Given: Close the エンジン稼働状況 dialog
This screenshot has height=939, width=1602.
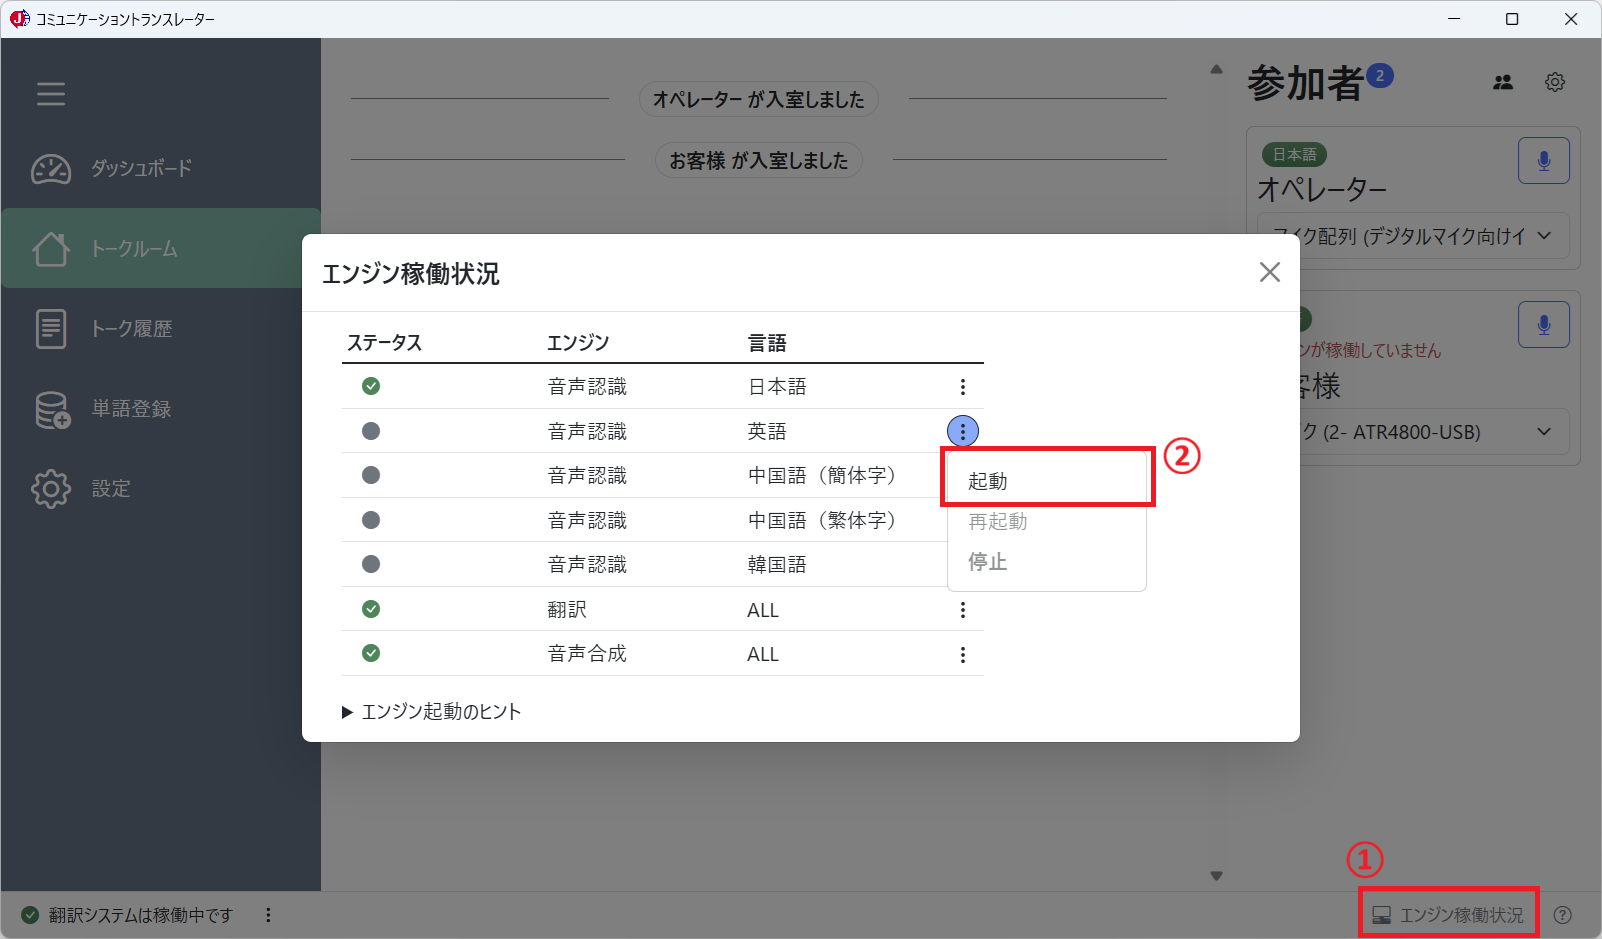Looking at the screenshot, I should coord(1269,271).
